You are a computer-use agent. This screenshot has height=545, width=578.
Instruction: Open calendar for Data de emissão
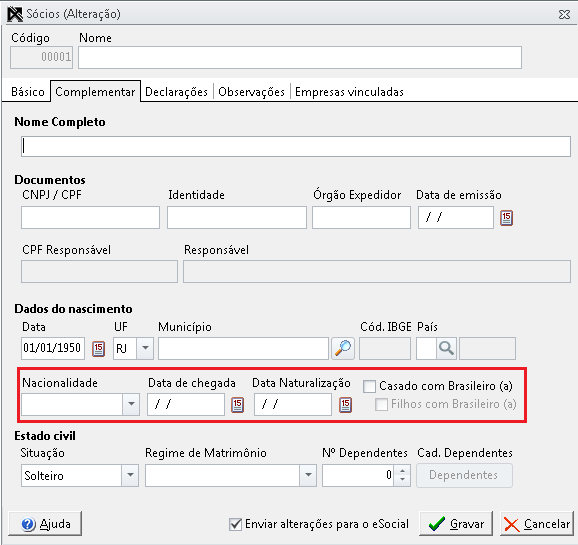tap(506, 218)
